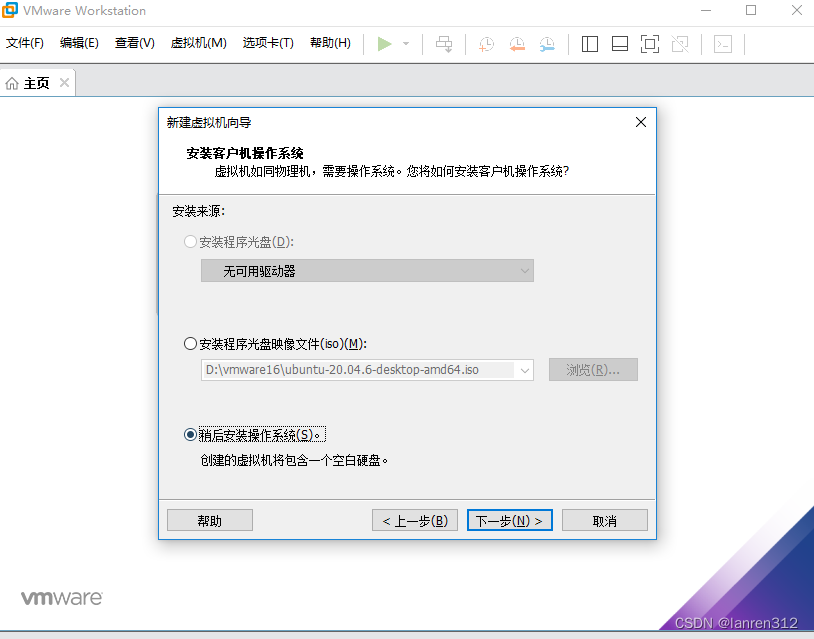Toggle the thumbnail bar view icon
Image resolution: width=814 pixels, height=639 pixels.
[x=619, y=43]
